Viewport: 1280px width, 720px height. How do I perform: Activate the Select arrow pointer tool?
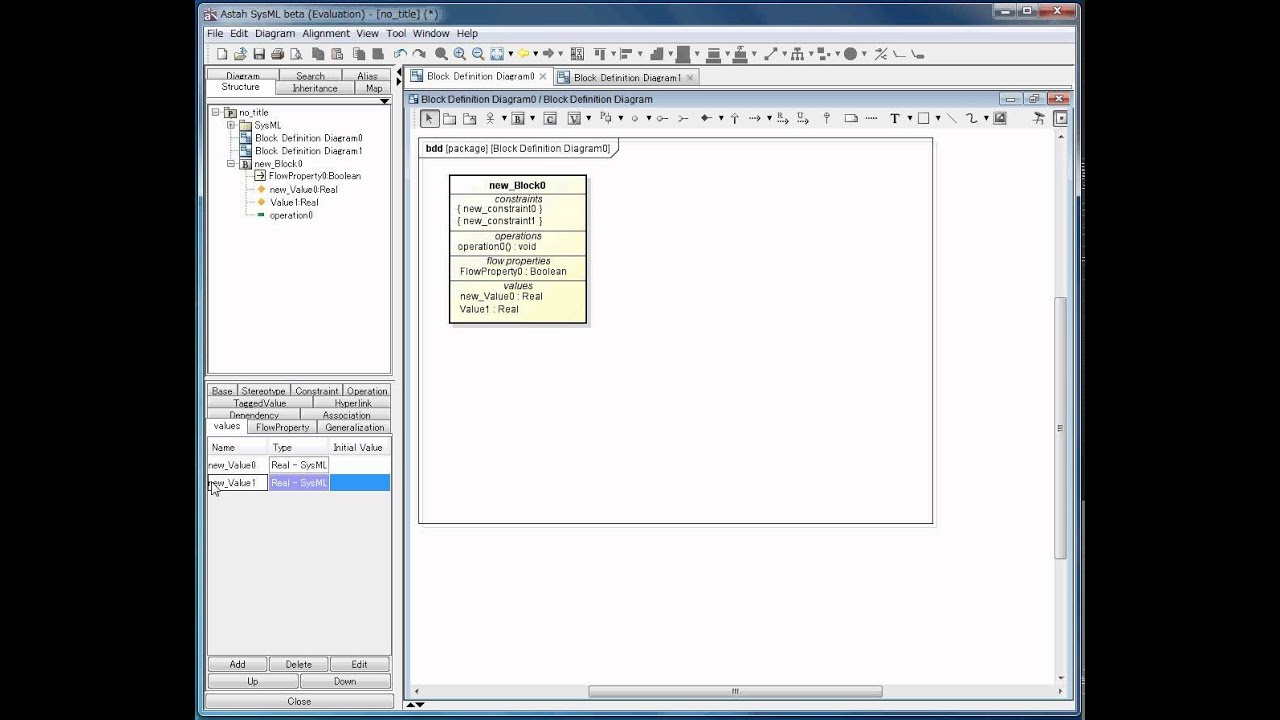click(429, 118)
